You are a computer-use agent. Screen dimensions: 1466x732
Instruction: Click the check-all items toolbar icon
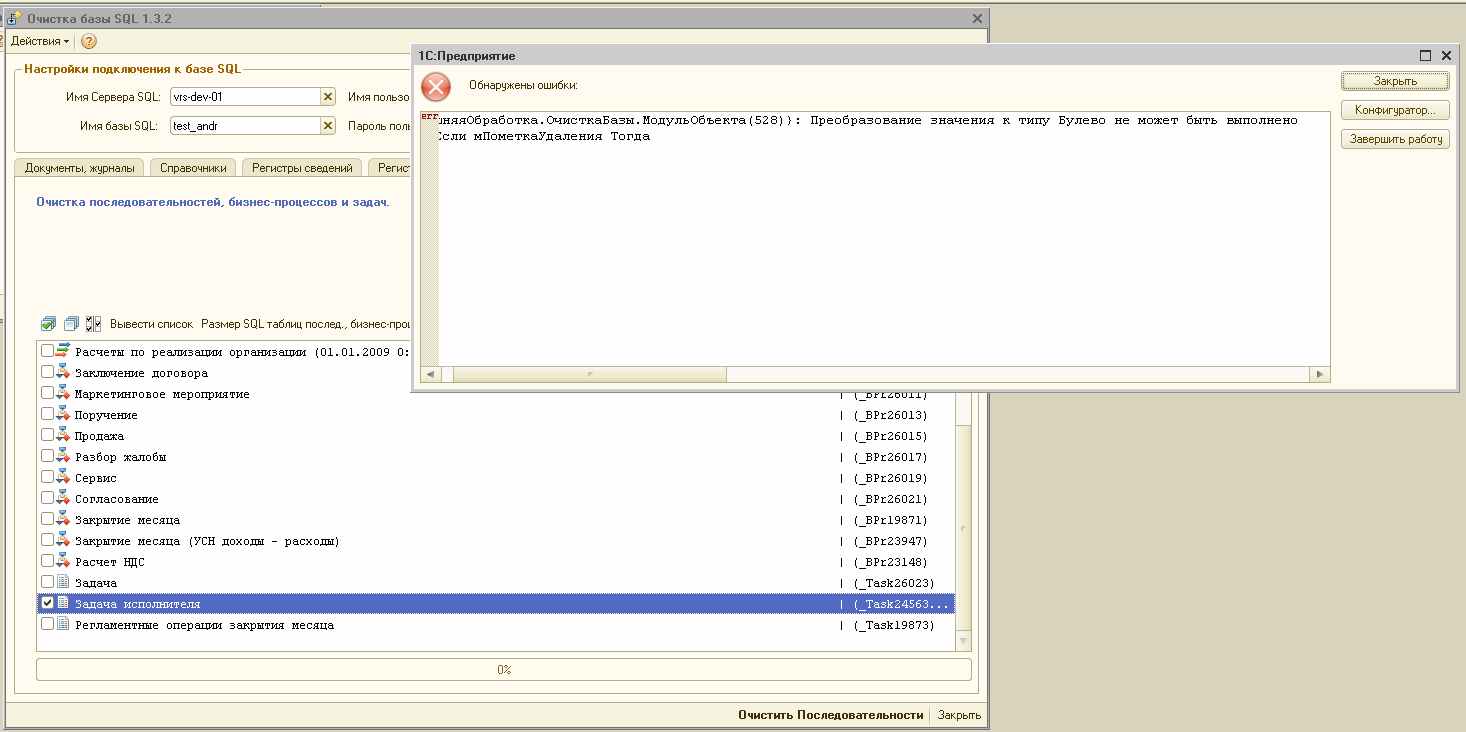[48, 324]
